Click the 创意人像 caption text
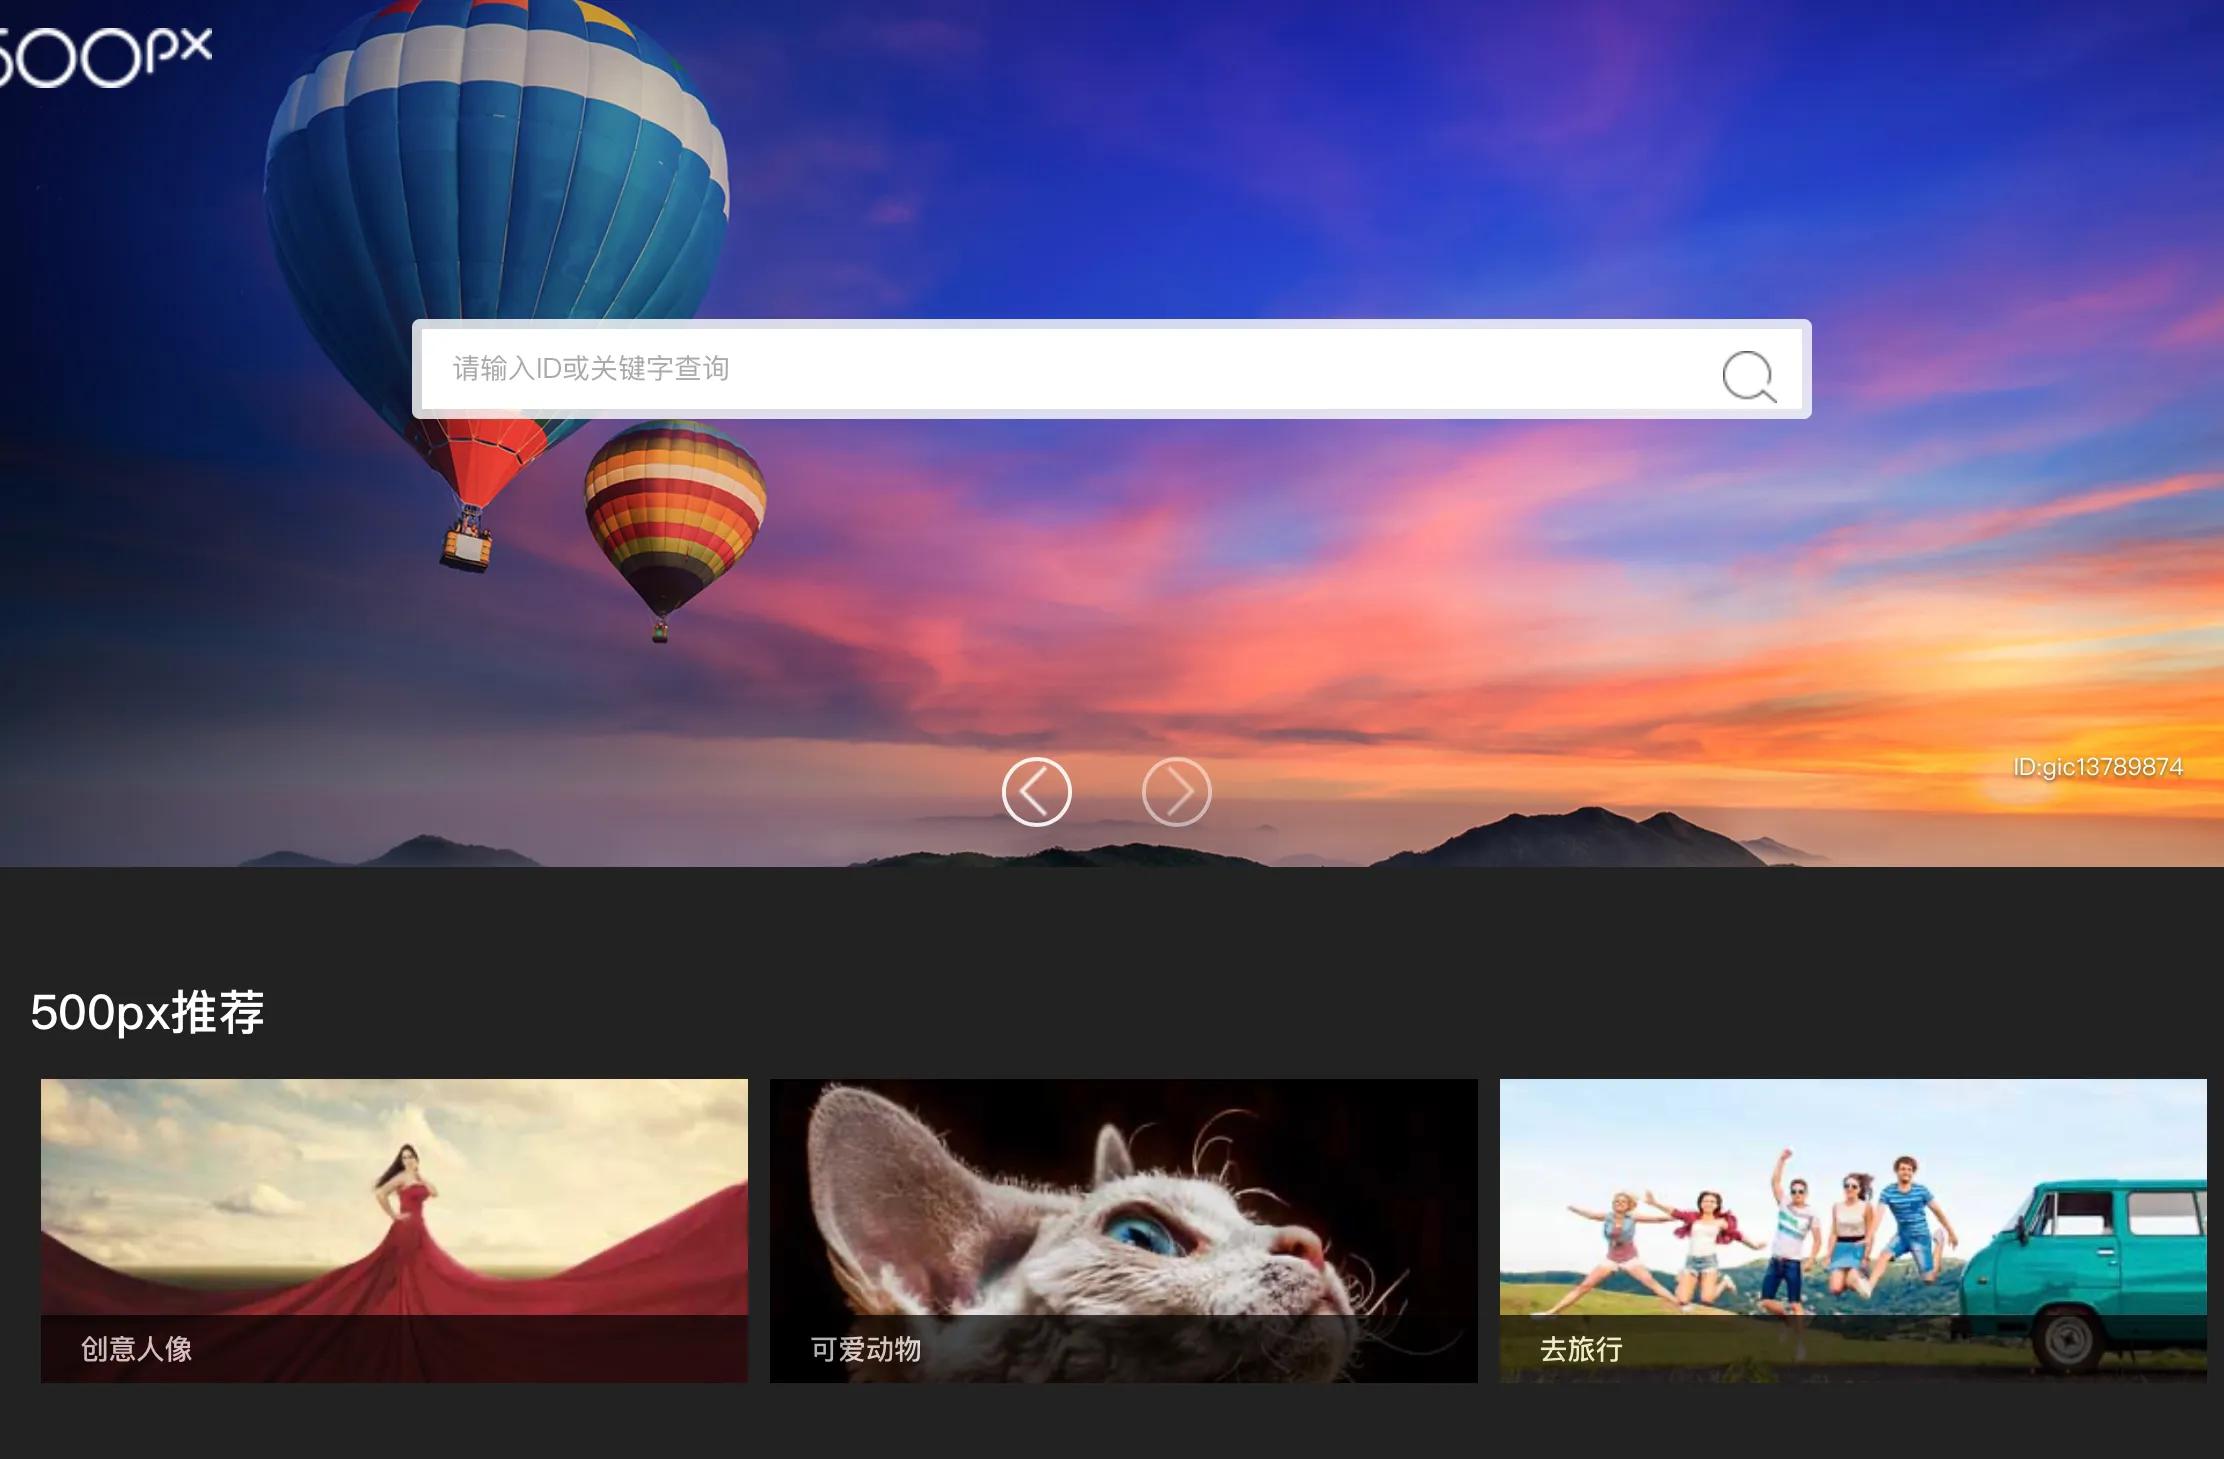 click(x=136, y=1349)
